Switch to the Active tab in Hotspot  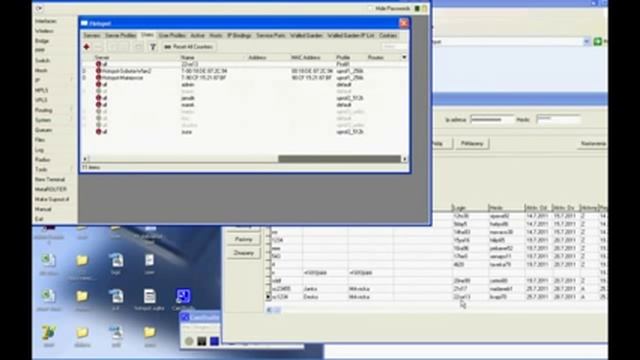(198, 36)
